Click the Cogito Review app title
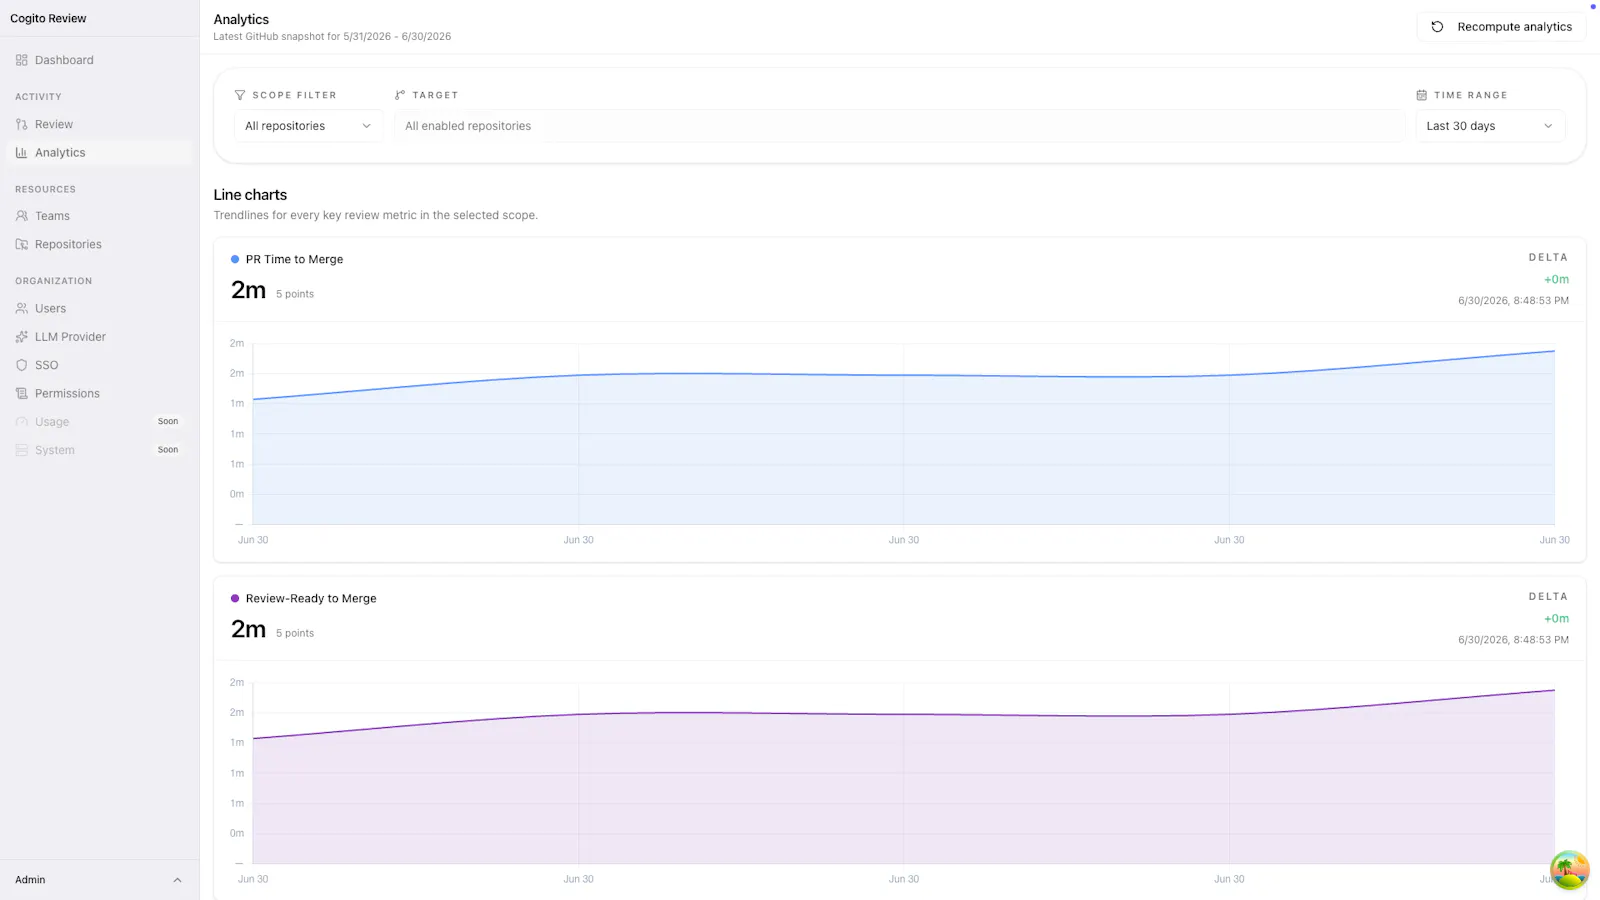1600x900 pixels. coord(48,18)
